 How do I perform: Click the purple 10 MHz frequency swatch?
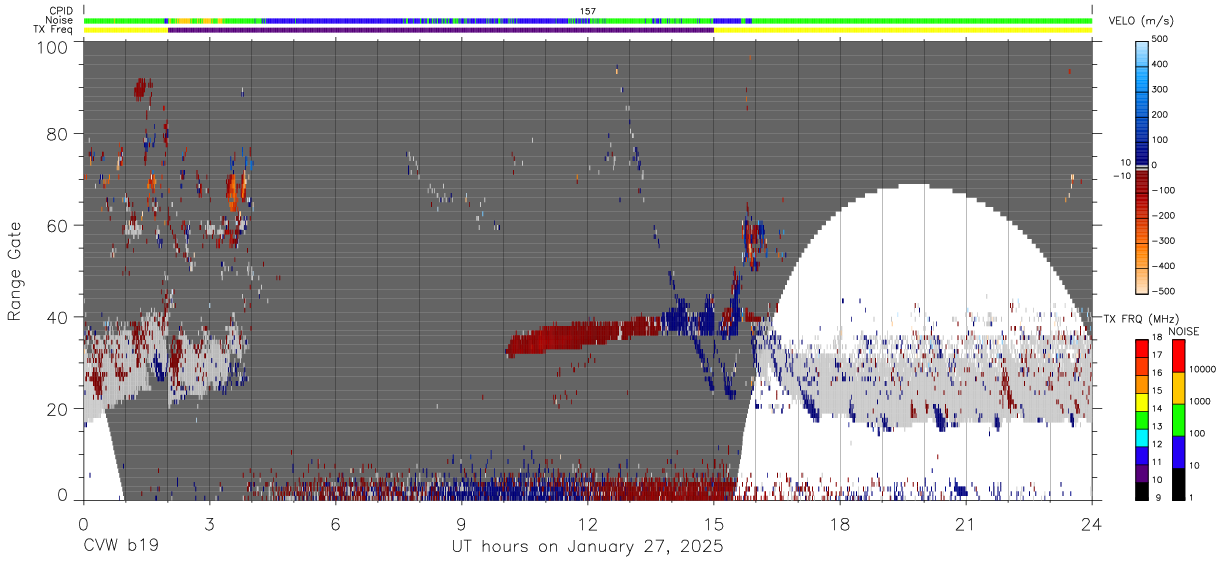[1141, 474]
